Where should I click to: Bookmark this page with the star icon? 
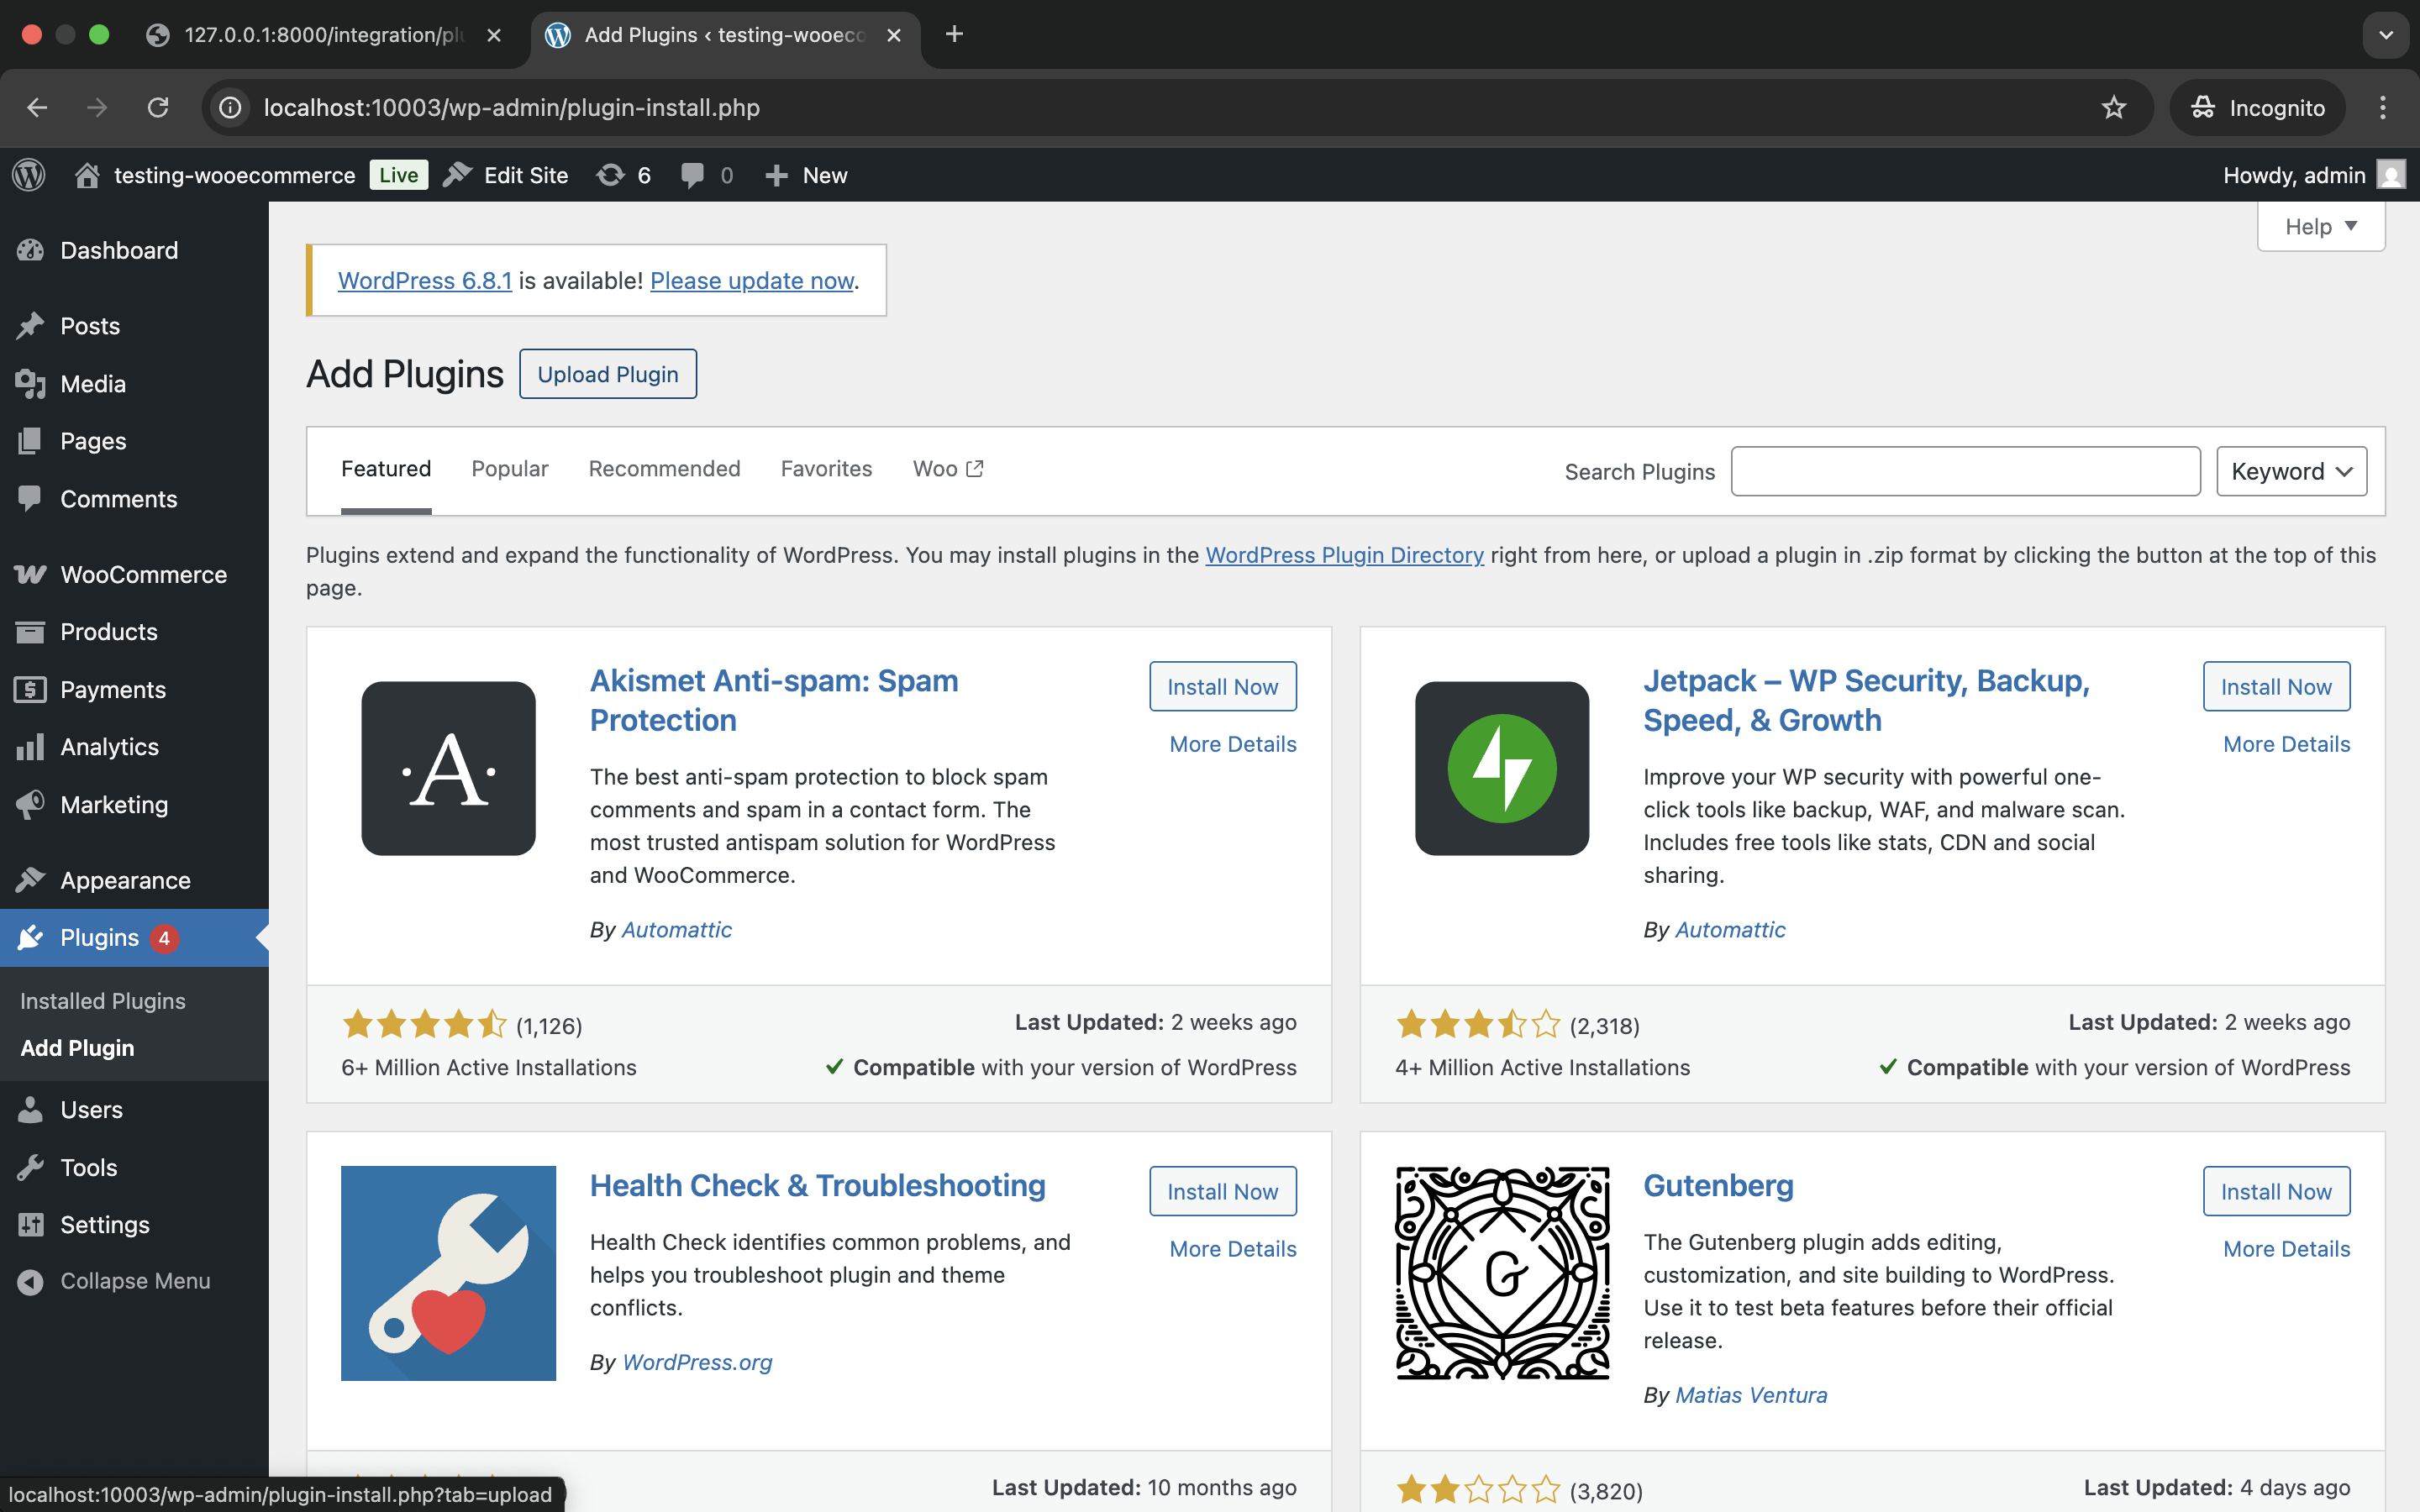[x=2113, y=107]
